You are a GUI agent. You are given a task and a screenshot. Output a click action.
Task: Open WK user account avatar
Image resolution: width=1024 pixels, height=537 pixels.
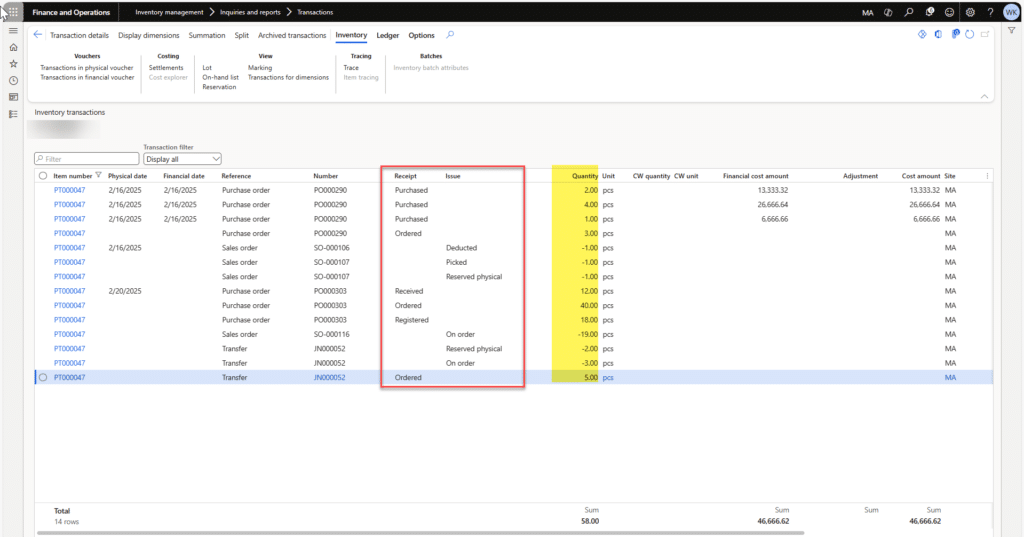1011,12
